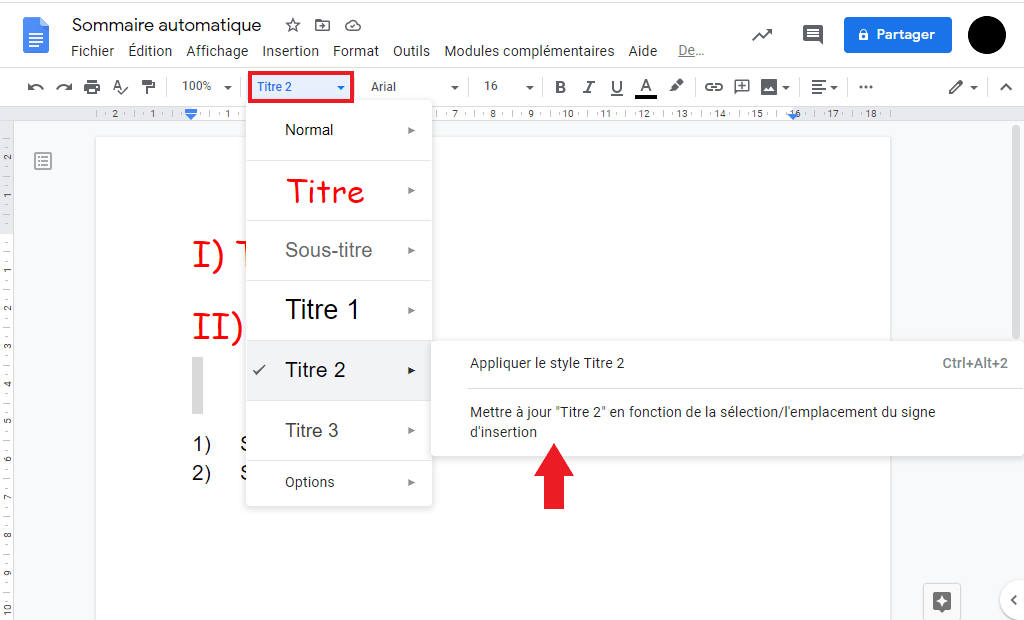This screenshot has height=620, width=1024.
Task: Open the text color picker
Action: 645,87
